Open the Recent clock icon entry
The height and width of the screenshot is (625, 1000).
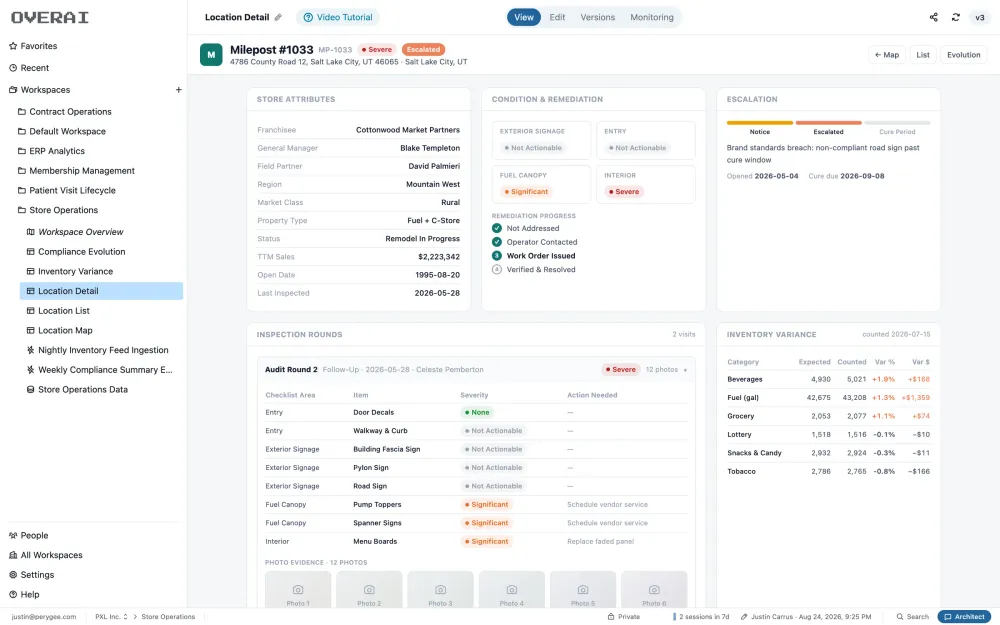(x=13, y=68)
